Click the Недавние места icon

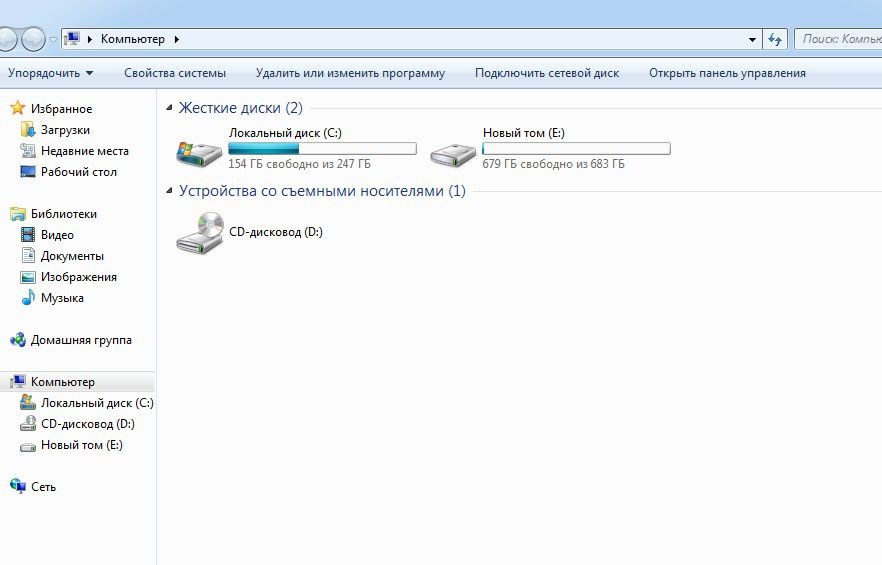pos(28,150)
